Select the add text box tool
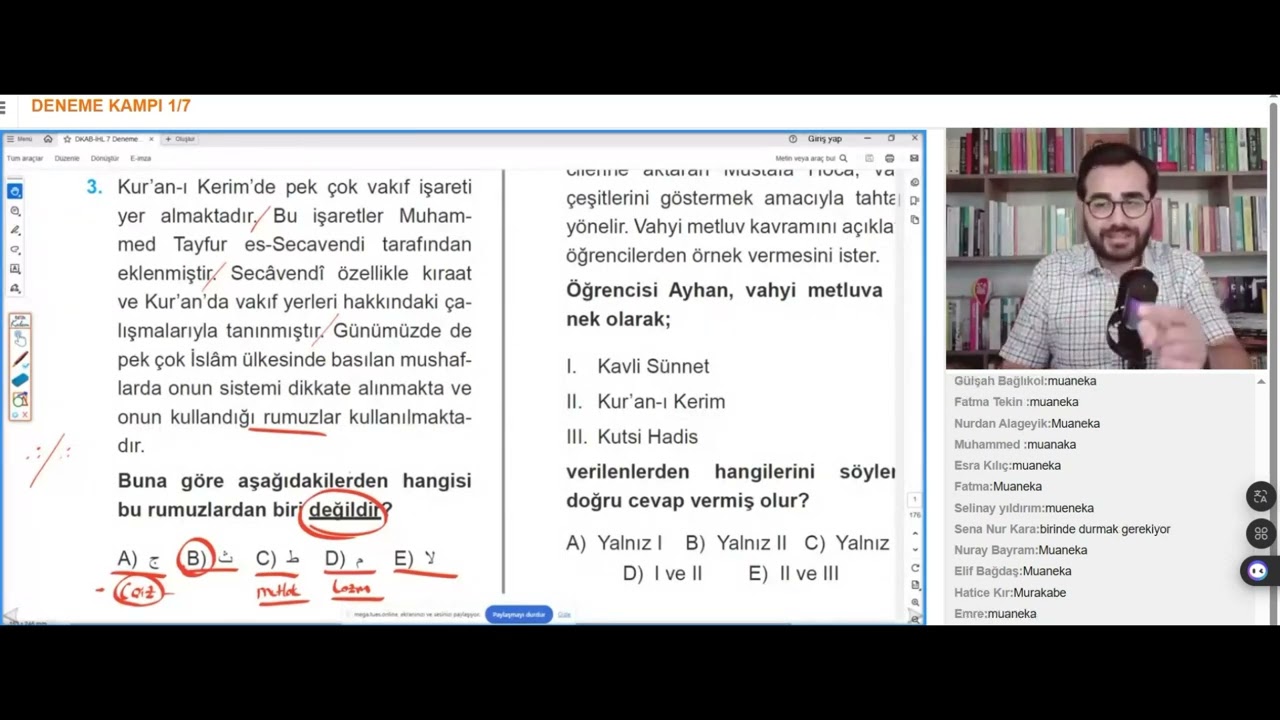This screenshot has height=720, width=1280. coord(14,269)
